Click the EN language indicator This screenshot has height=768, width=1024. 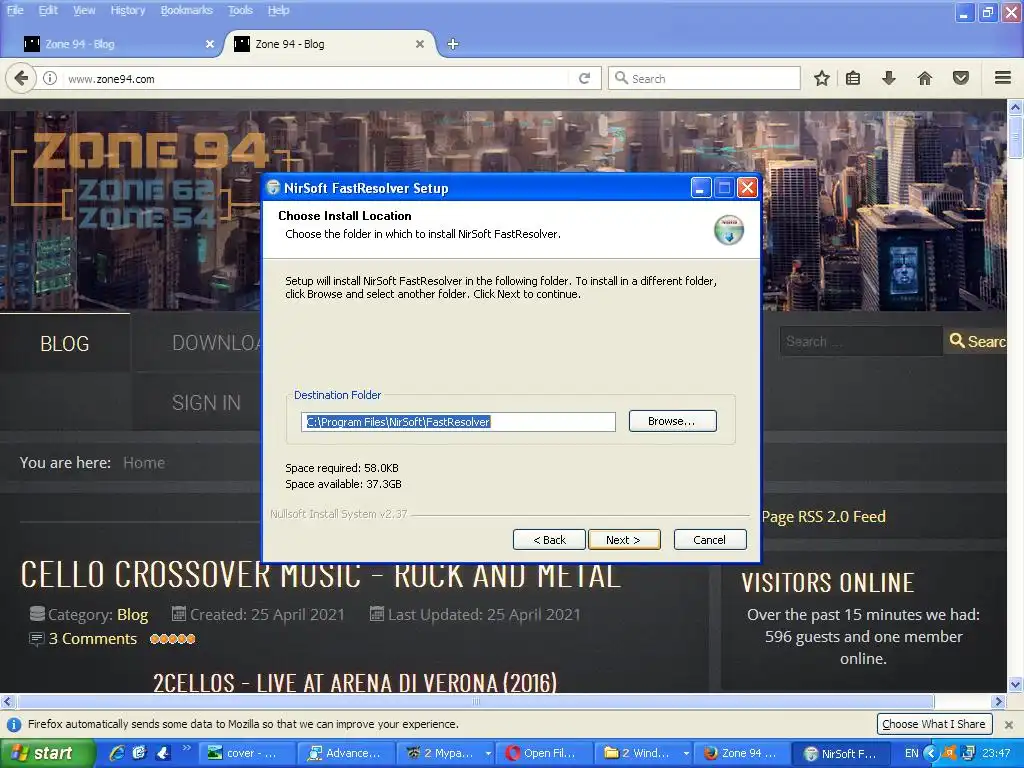[x=912, y=753]
